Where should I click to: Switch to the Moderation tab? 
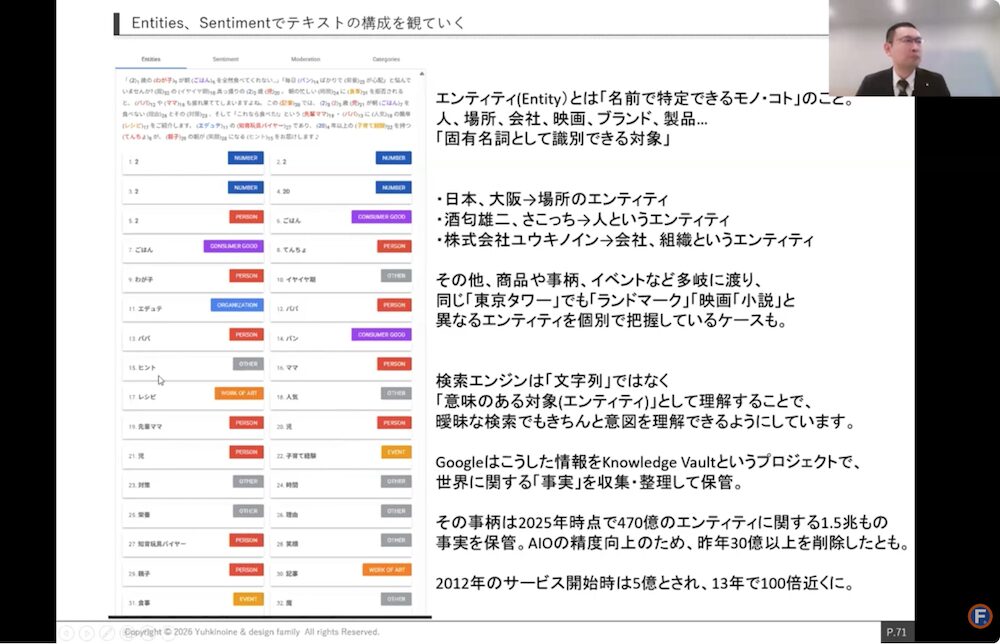(305, 59)
